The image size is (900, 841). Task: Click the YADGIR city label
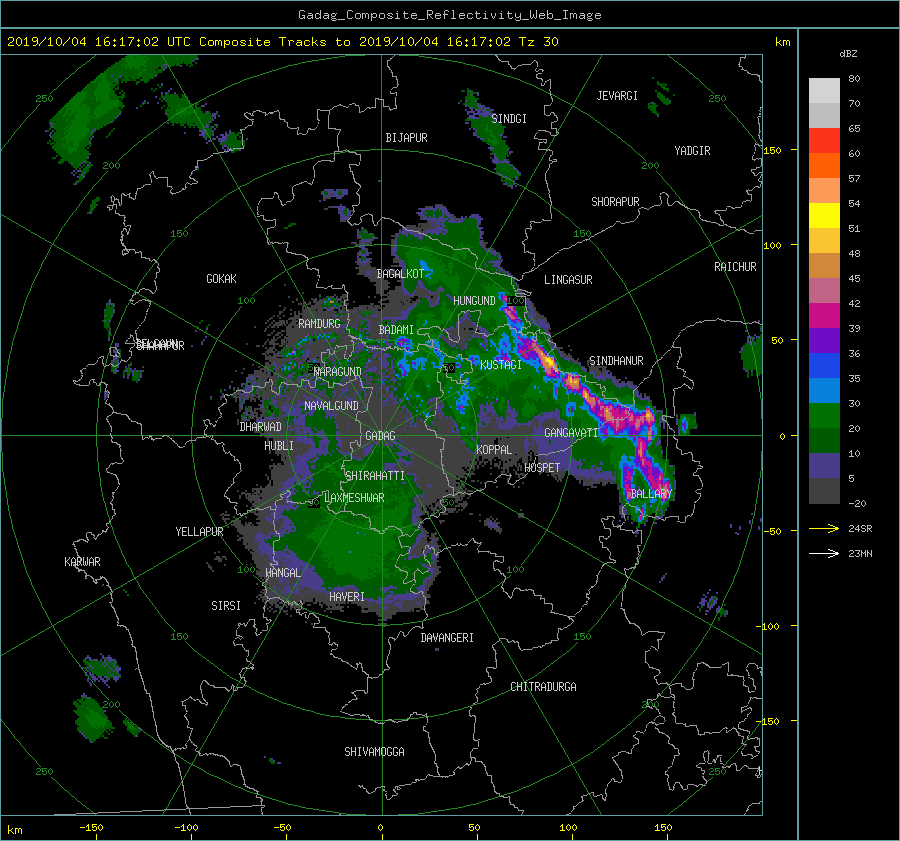692,151
